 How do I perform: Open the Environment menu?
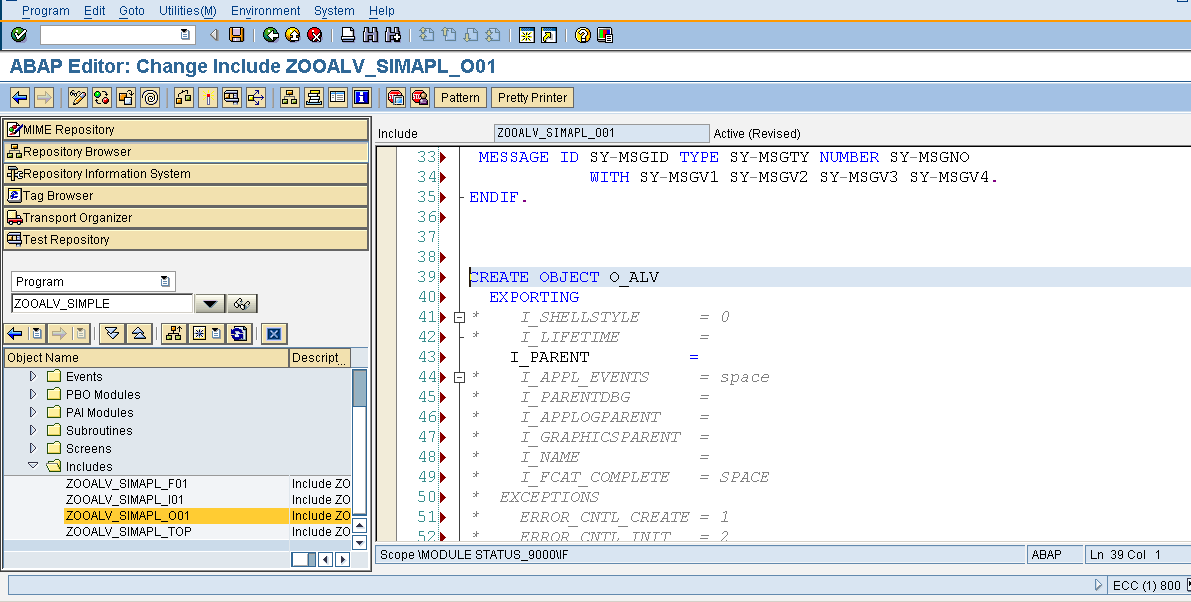tap(265, 11)
